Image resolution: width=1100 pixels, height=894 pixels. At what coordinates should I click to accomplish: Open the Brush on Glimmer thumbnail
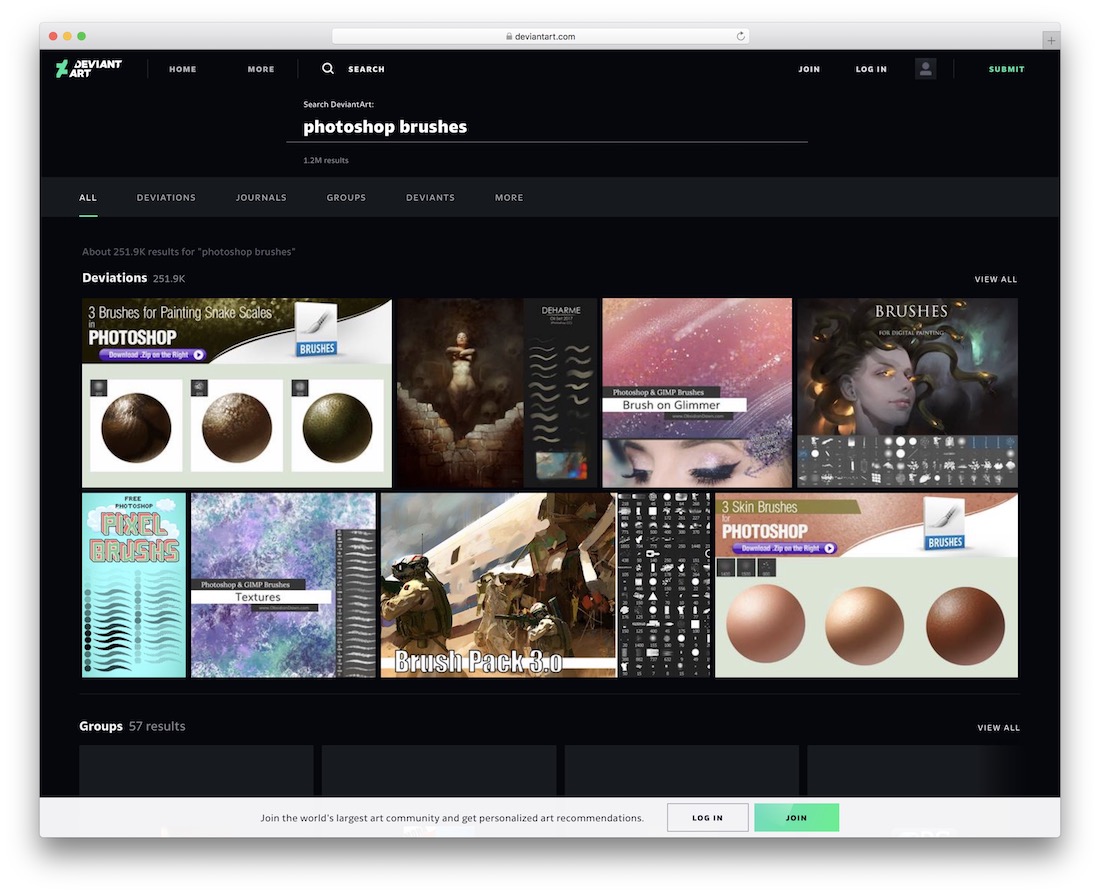697,393
